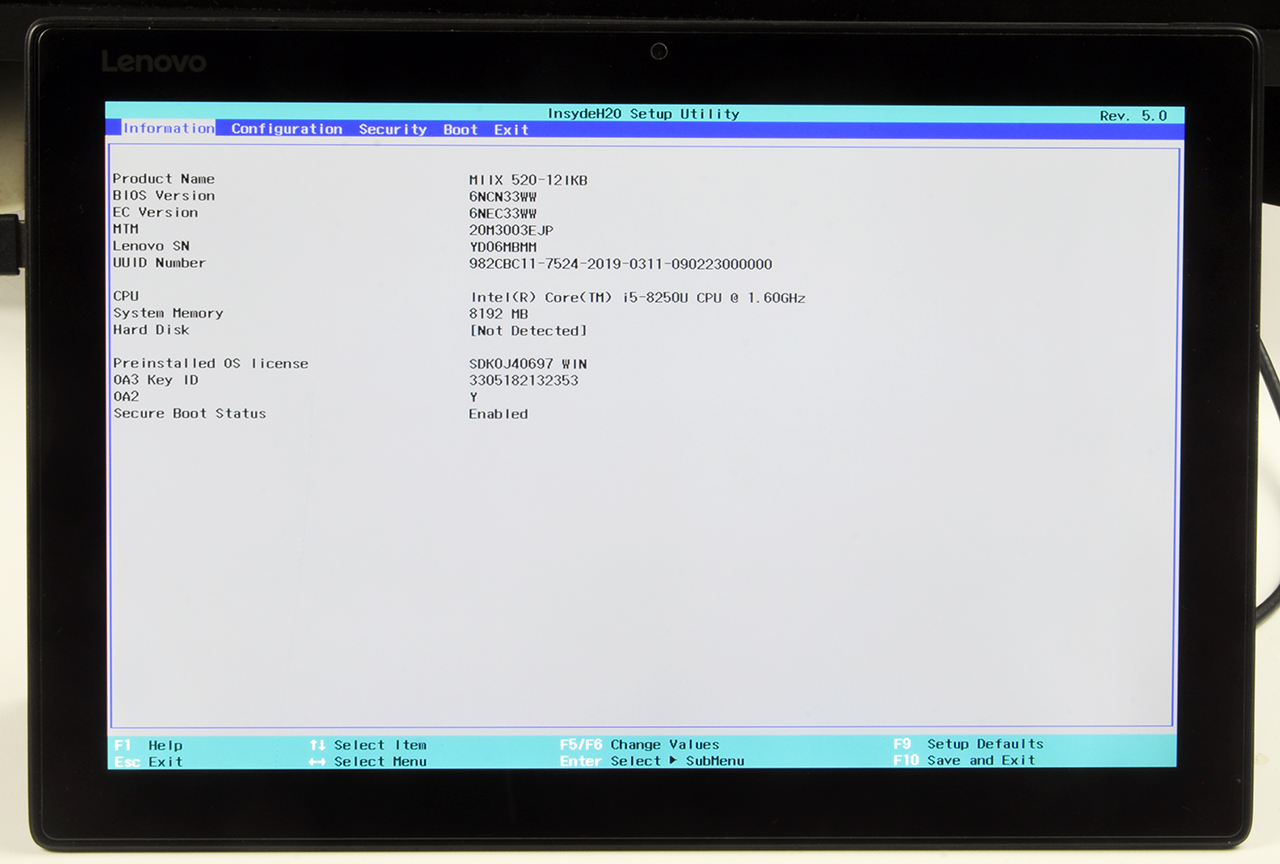Click the UUID Number value
Image resolution: width=1280 pixels, height=864 pixels.
(x=620, y=265)
